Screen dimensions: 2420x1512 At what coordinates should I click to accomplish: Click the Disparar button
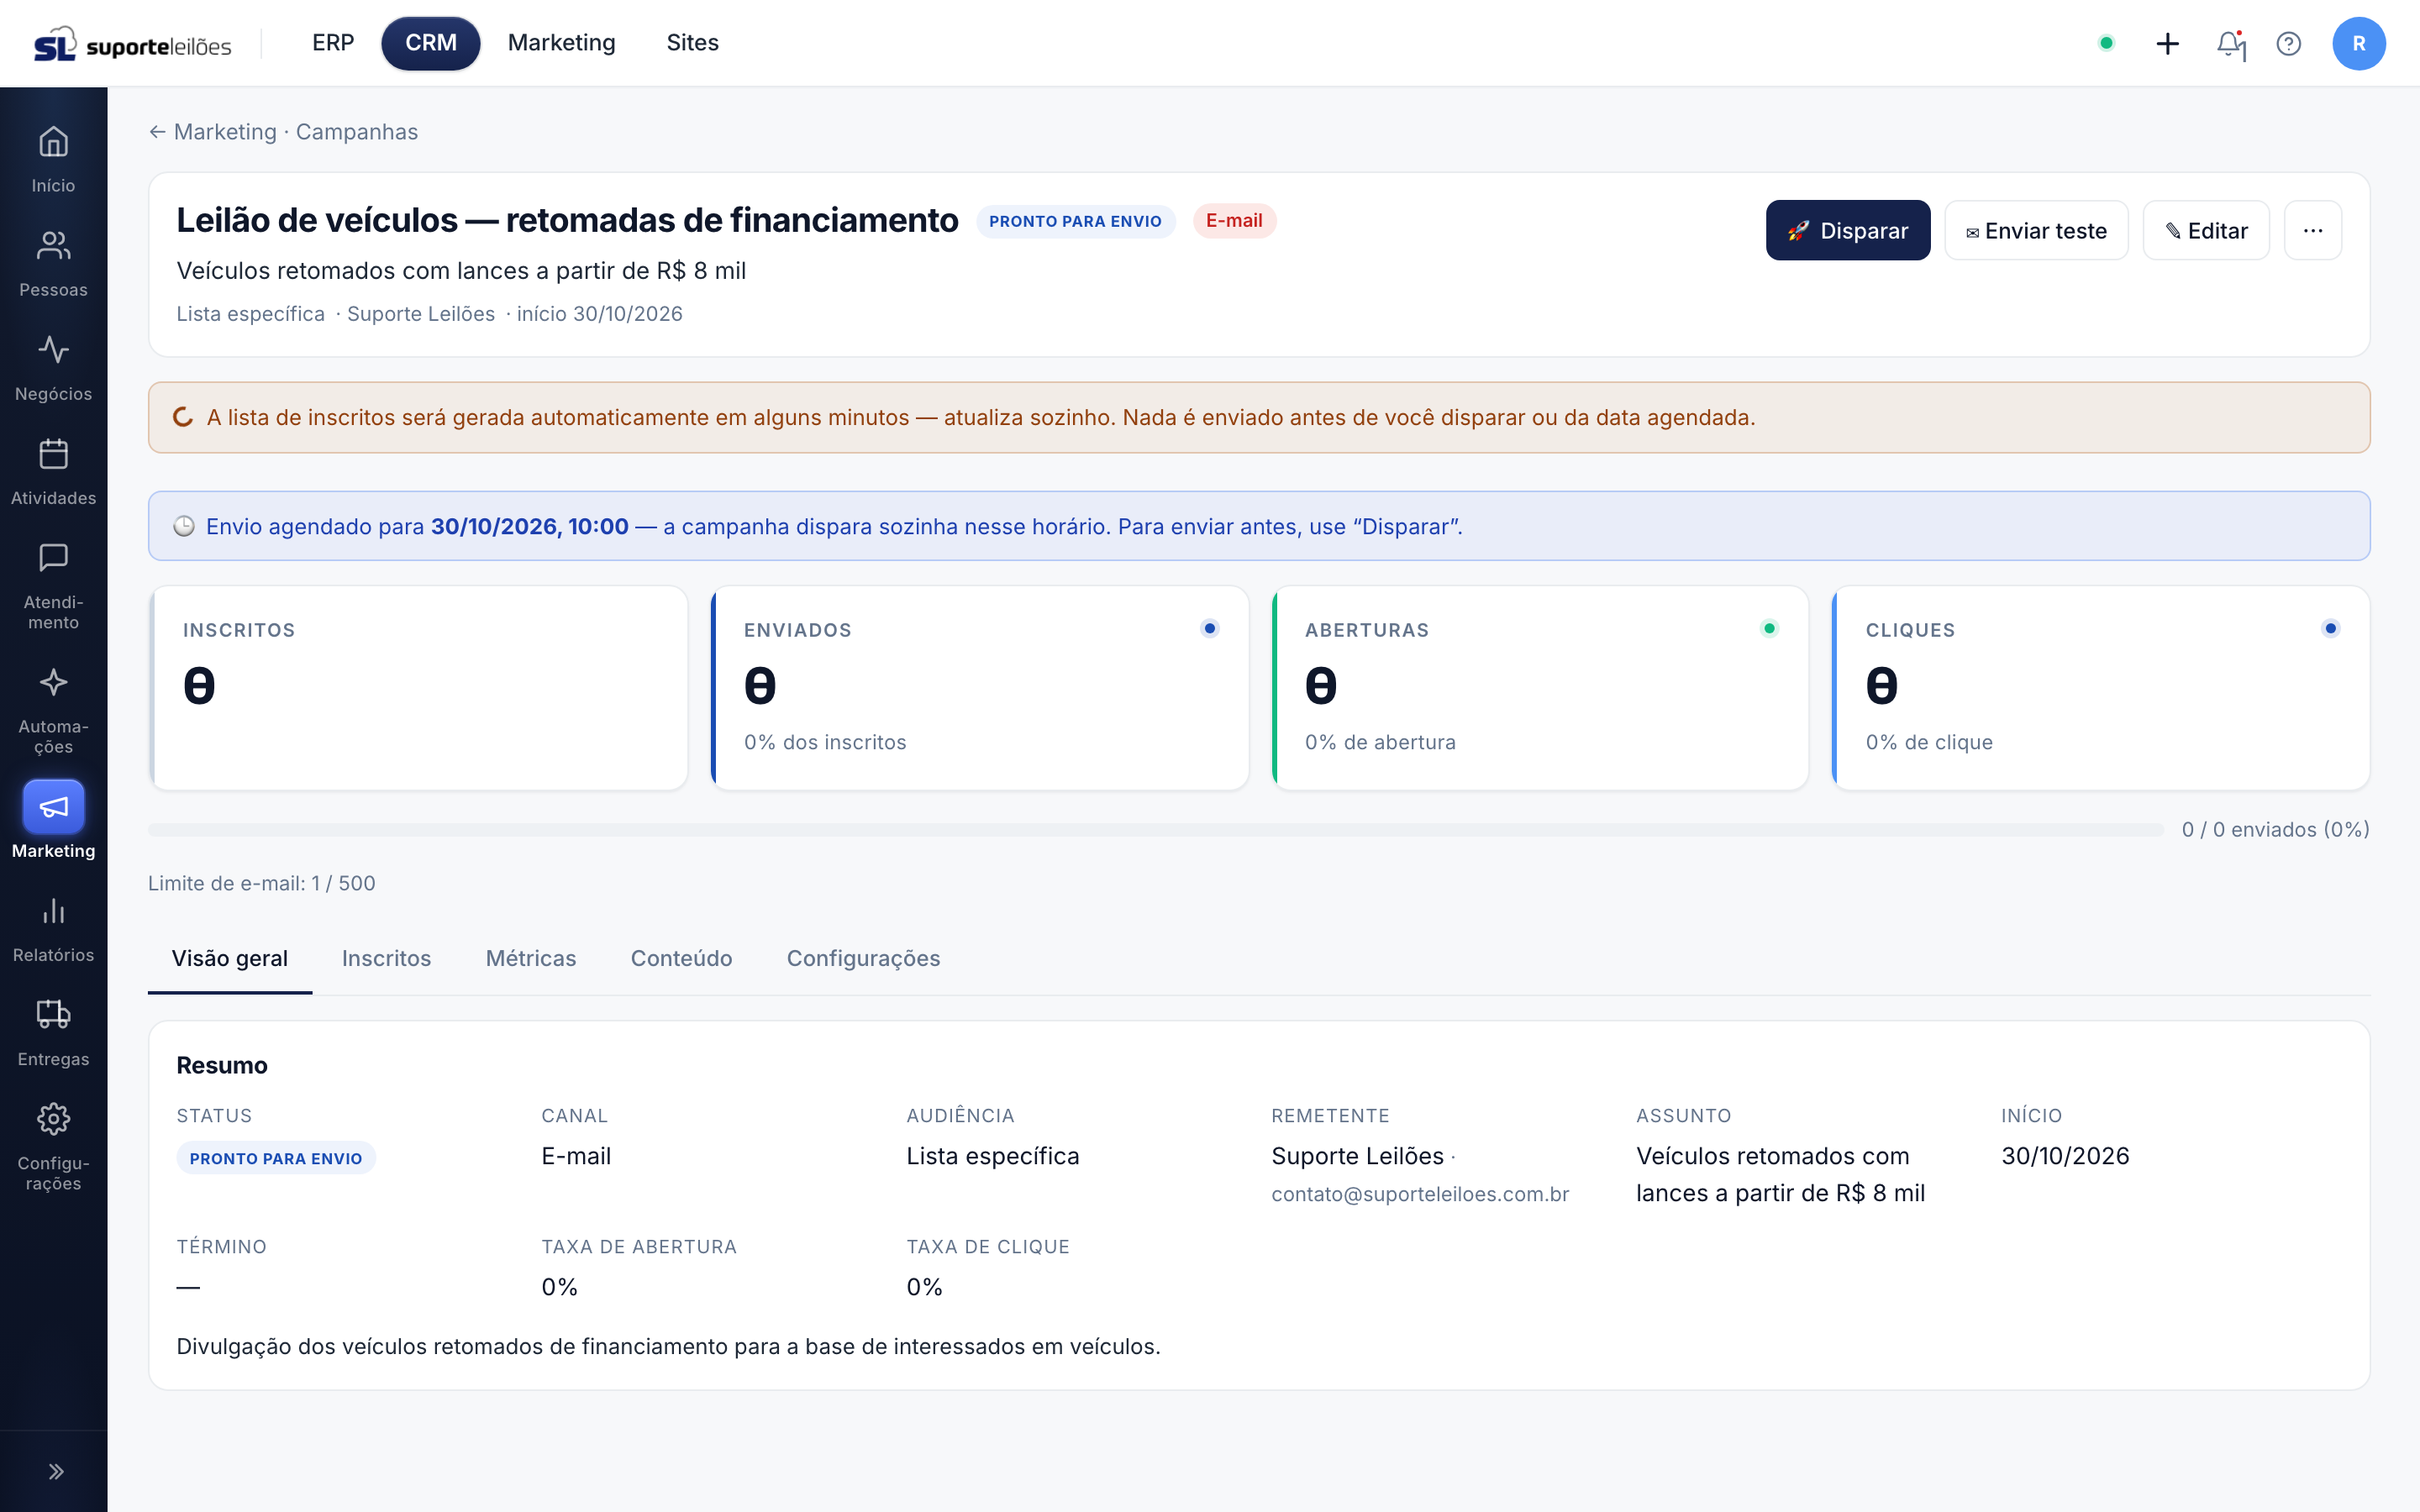[1847, 230]
